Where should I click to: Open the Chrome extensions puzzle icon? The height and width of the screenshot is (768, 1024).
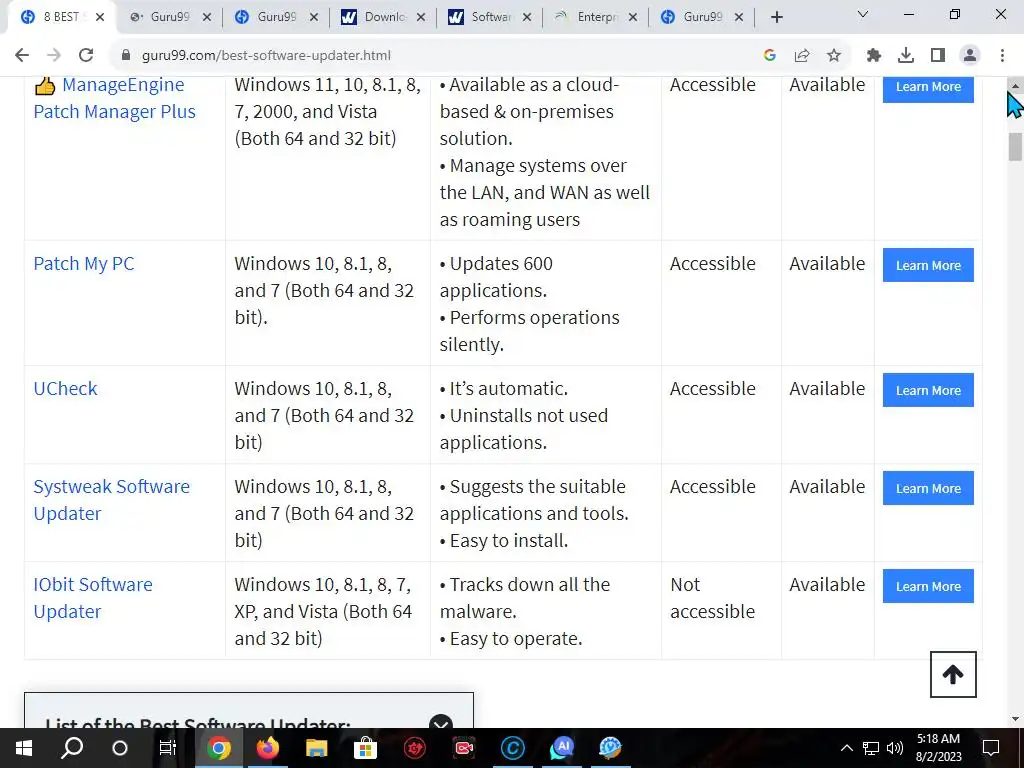click(x=874, y=56)
